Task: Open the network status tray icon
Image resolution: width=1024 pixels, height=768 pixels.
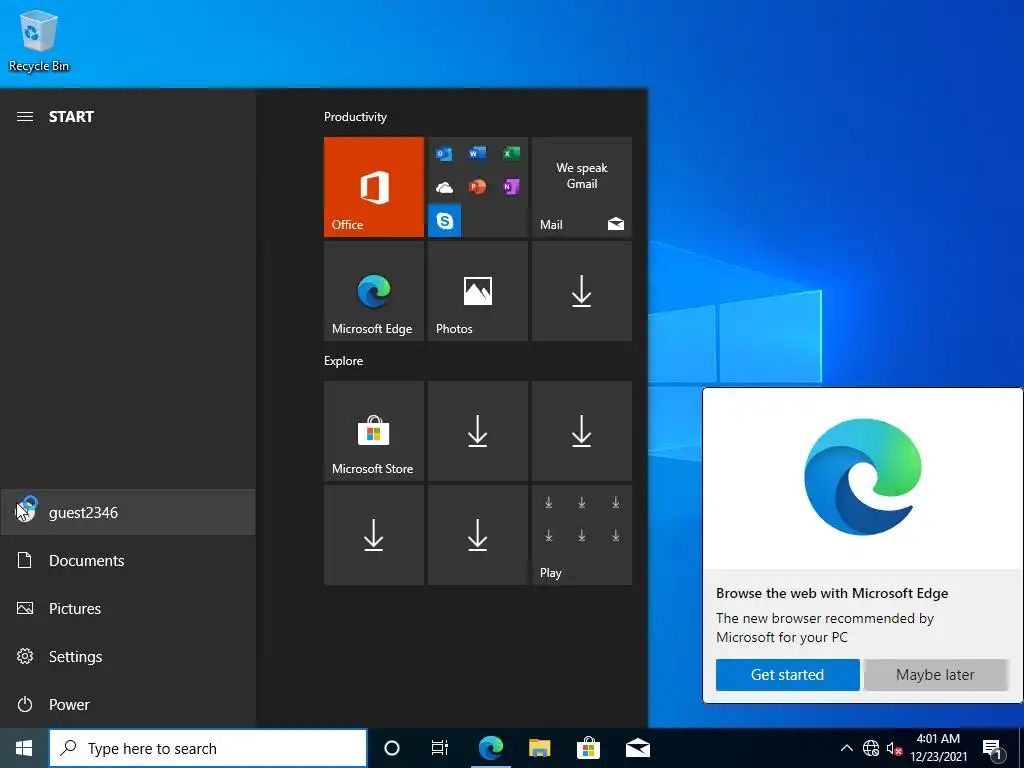Action: point(871,748)
